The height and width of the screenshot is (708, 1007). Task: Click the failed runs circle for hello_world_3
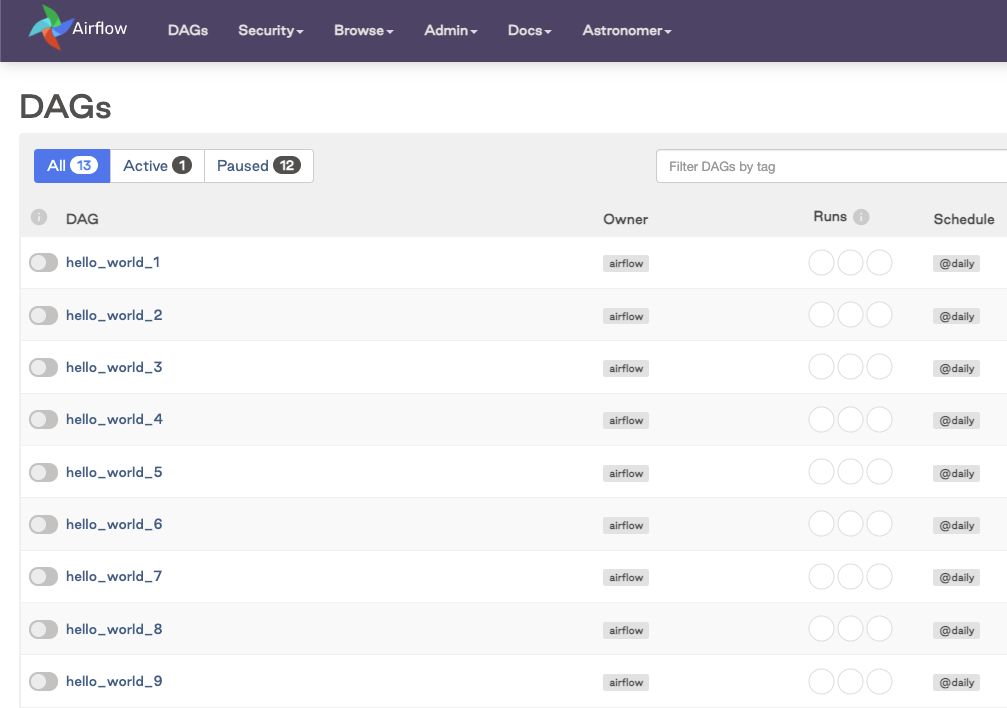pos(880,366)
